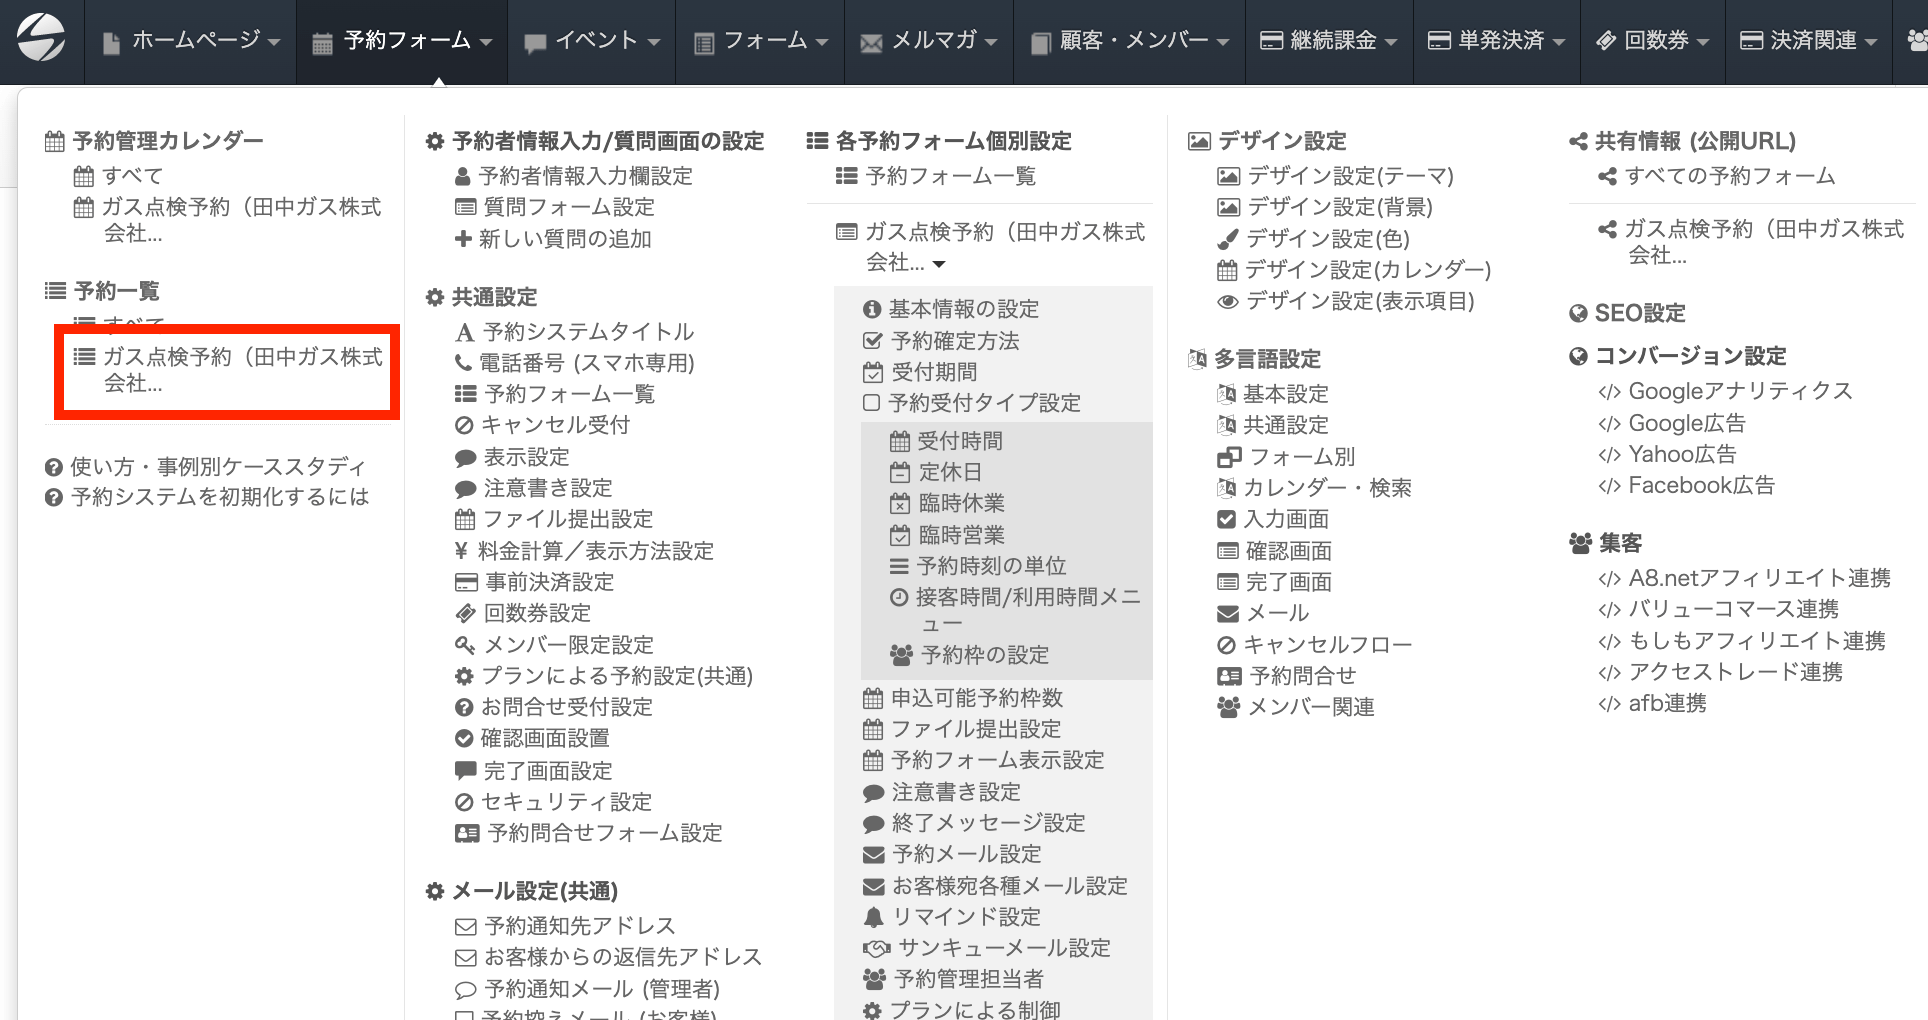Viewport: 1928px width, 1020px height.
Task: Click the empty square icon for 予約受付タイプ設定
Action: (871, 403)
